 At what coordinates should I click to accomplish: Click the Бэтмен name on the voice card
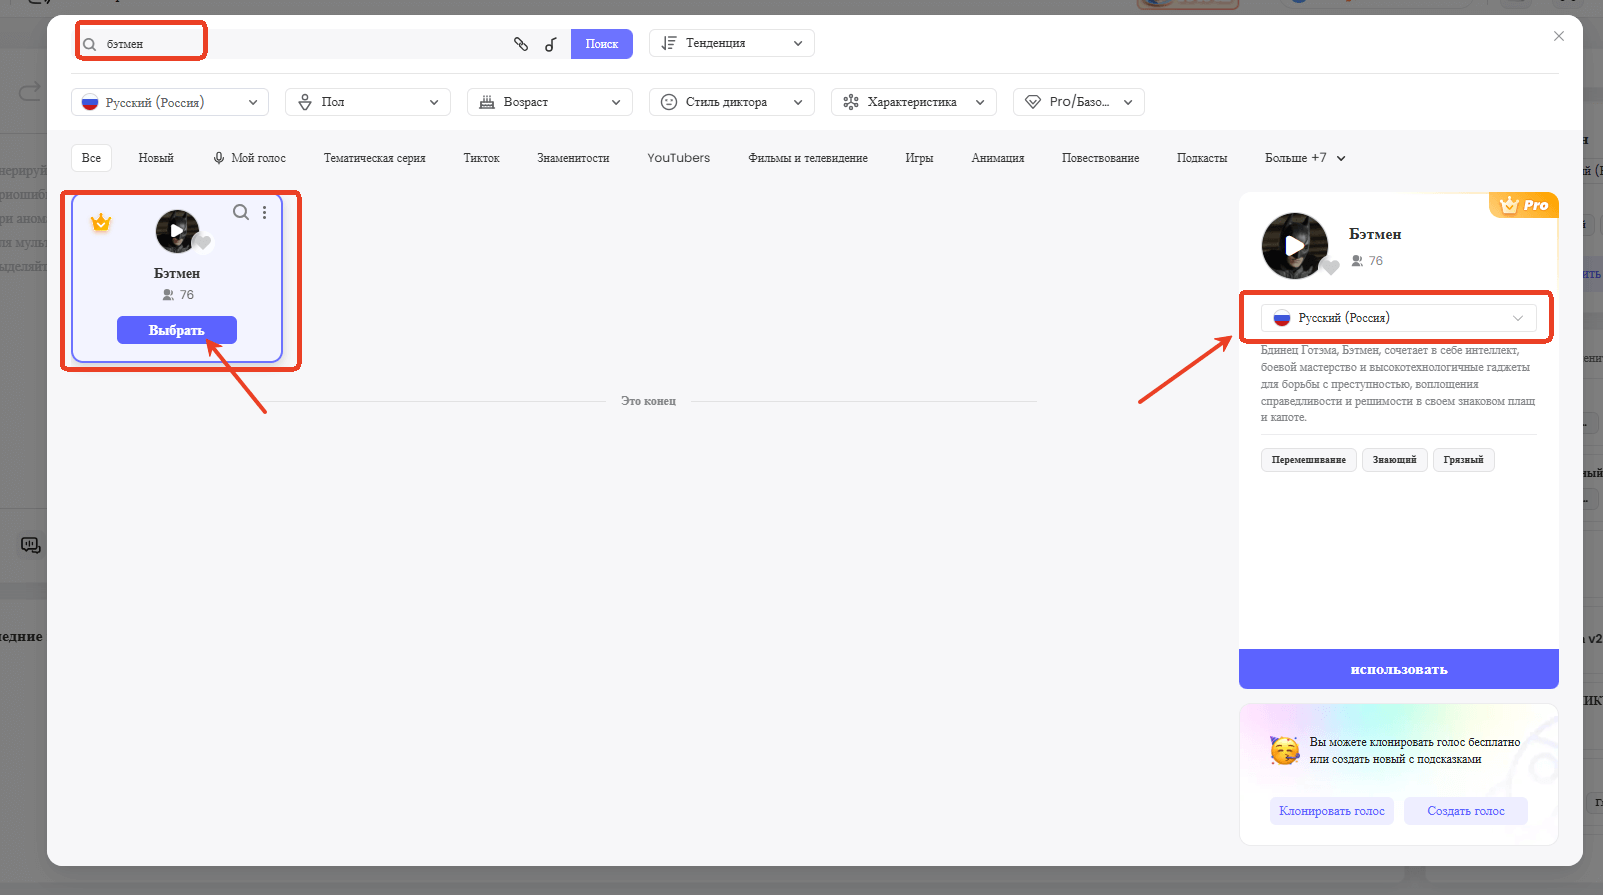click(177, 273)
